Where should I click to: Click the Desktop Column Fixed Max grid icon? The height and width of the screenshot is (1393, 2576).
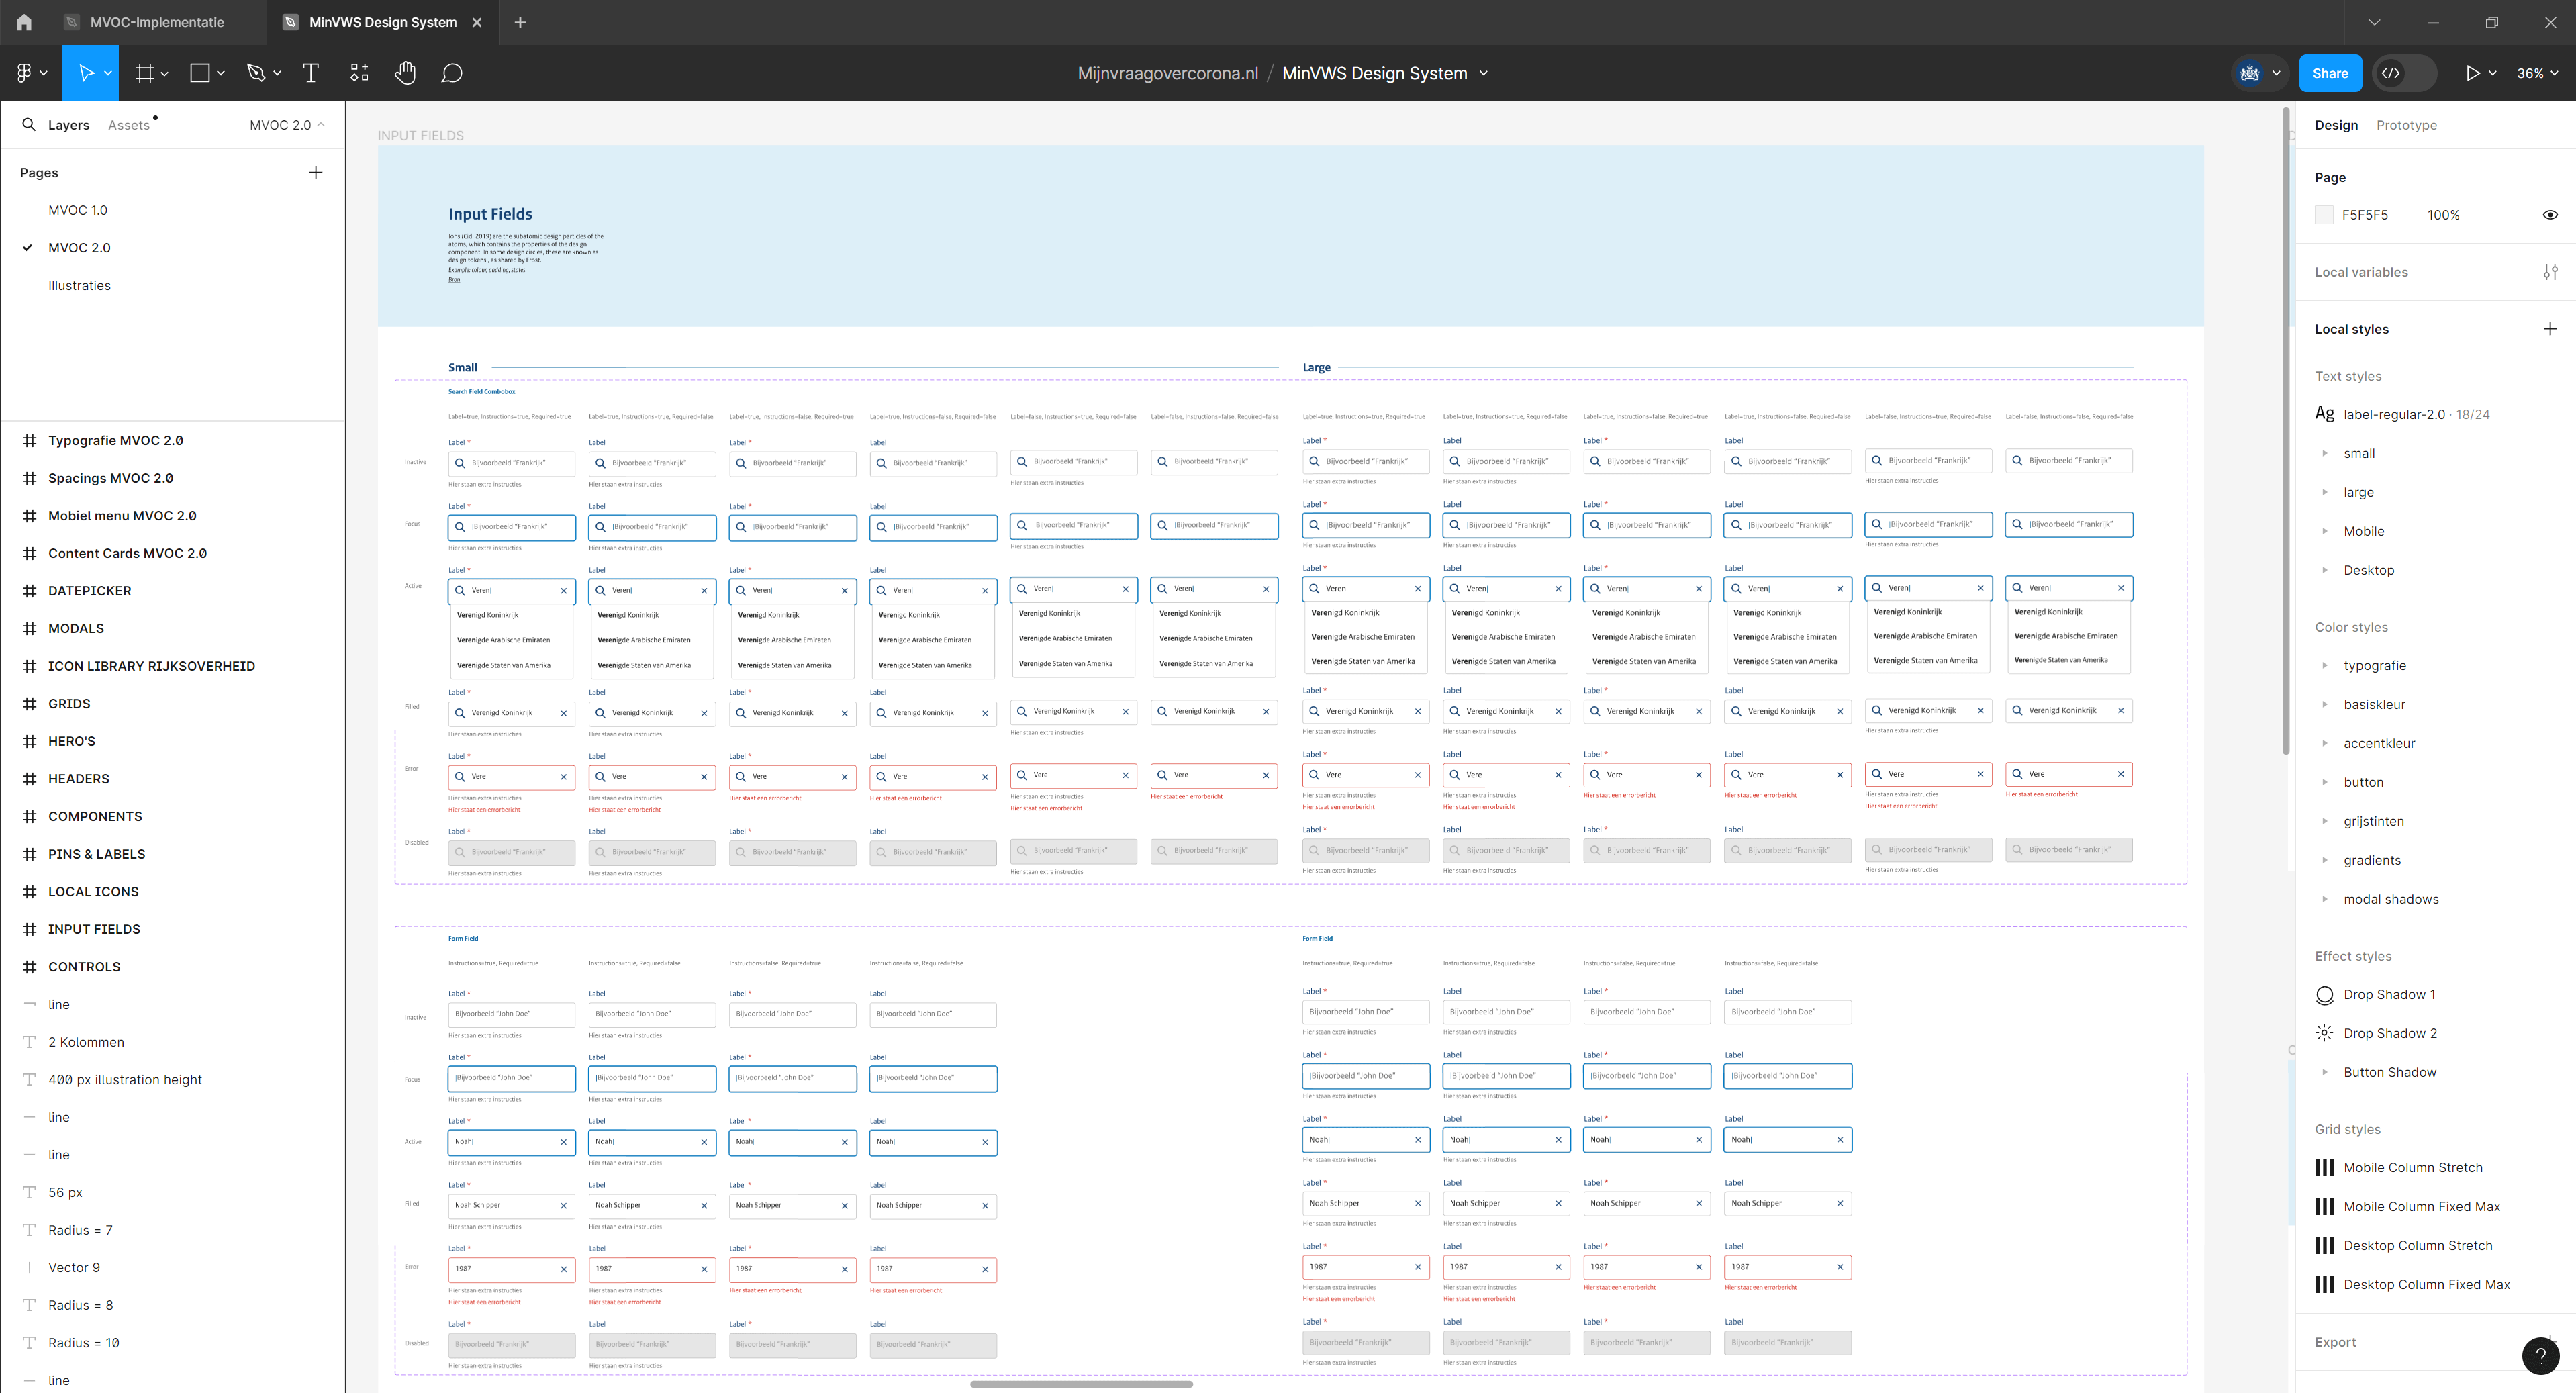point(2325,1284)
